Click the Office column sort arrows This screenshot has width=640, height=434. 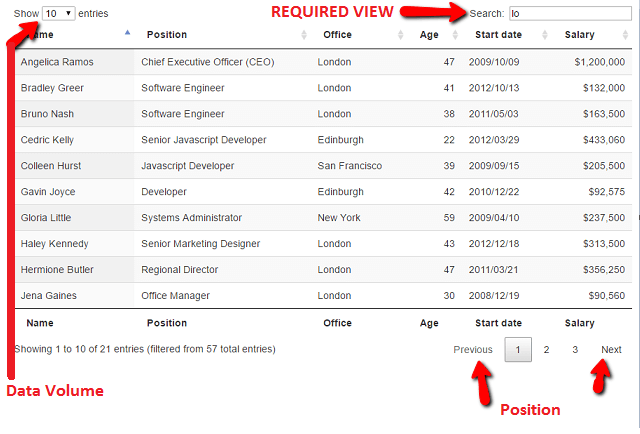pyautogui.click(x=400, y=35)
